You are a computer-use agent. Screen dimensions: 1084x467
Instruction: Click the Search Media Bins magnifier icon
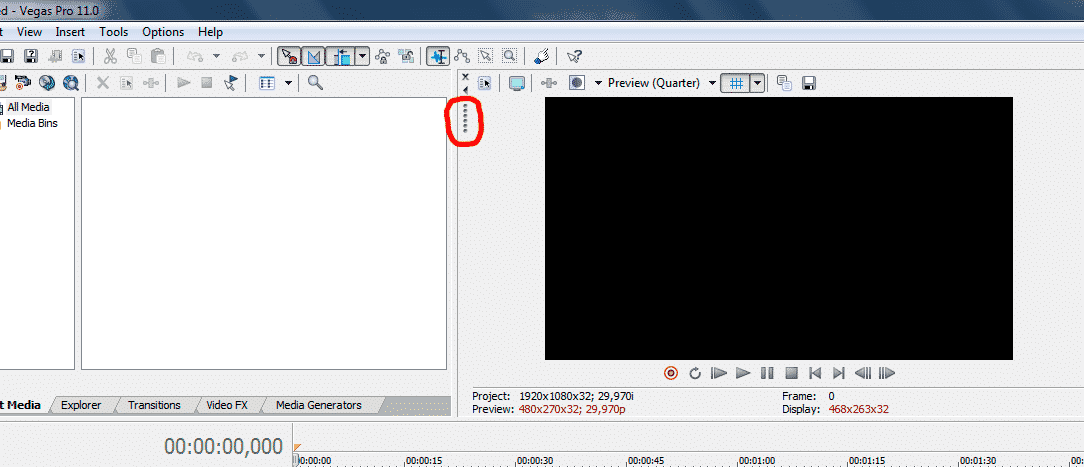point(315,83)
